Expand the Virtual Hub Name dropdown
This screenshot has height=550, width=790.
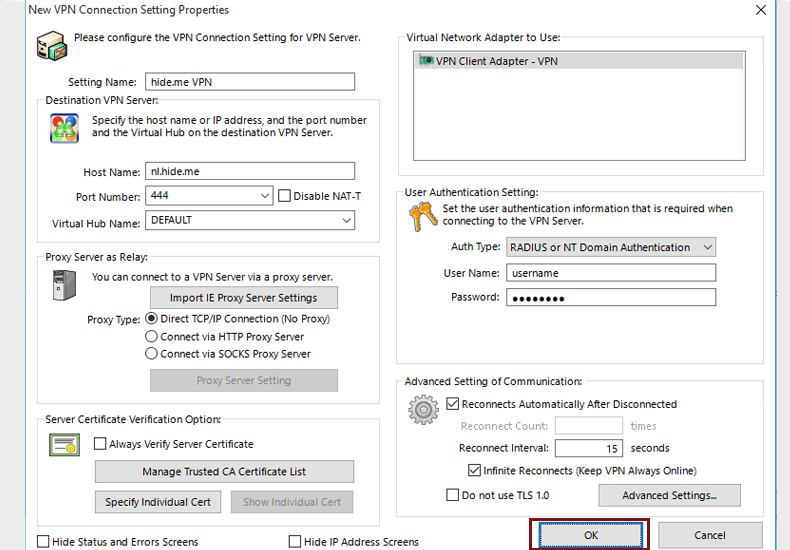coord(346,220)
